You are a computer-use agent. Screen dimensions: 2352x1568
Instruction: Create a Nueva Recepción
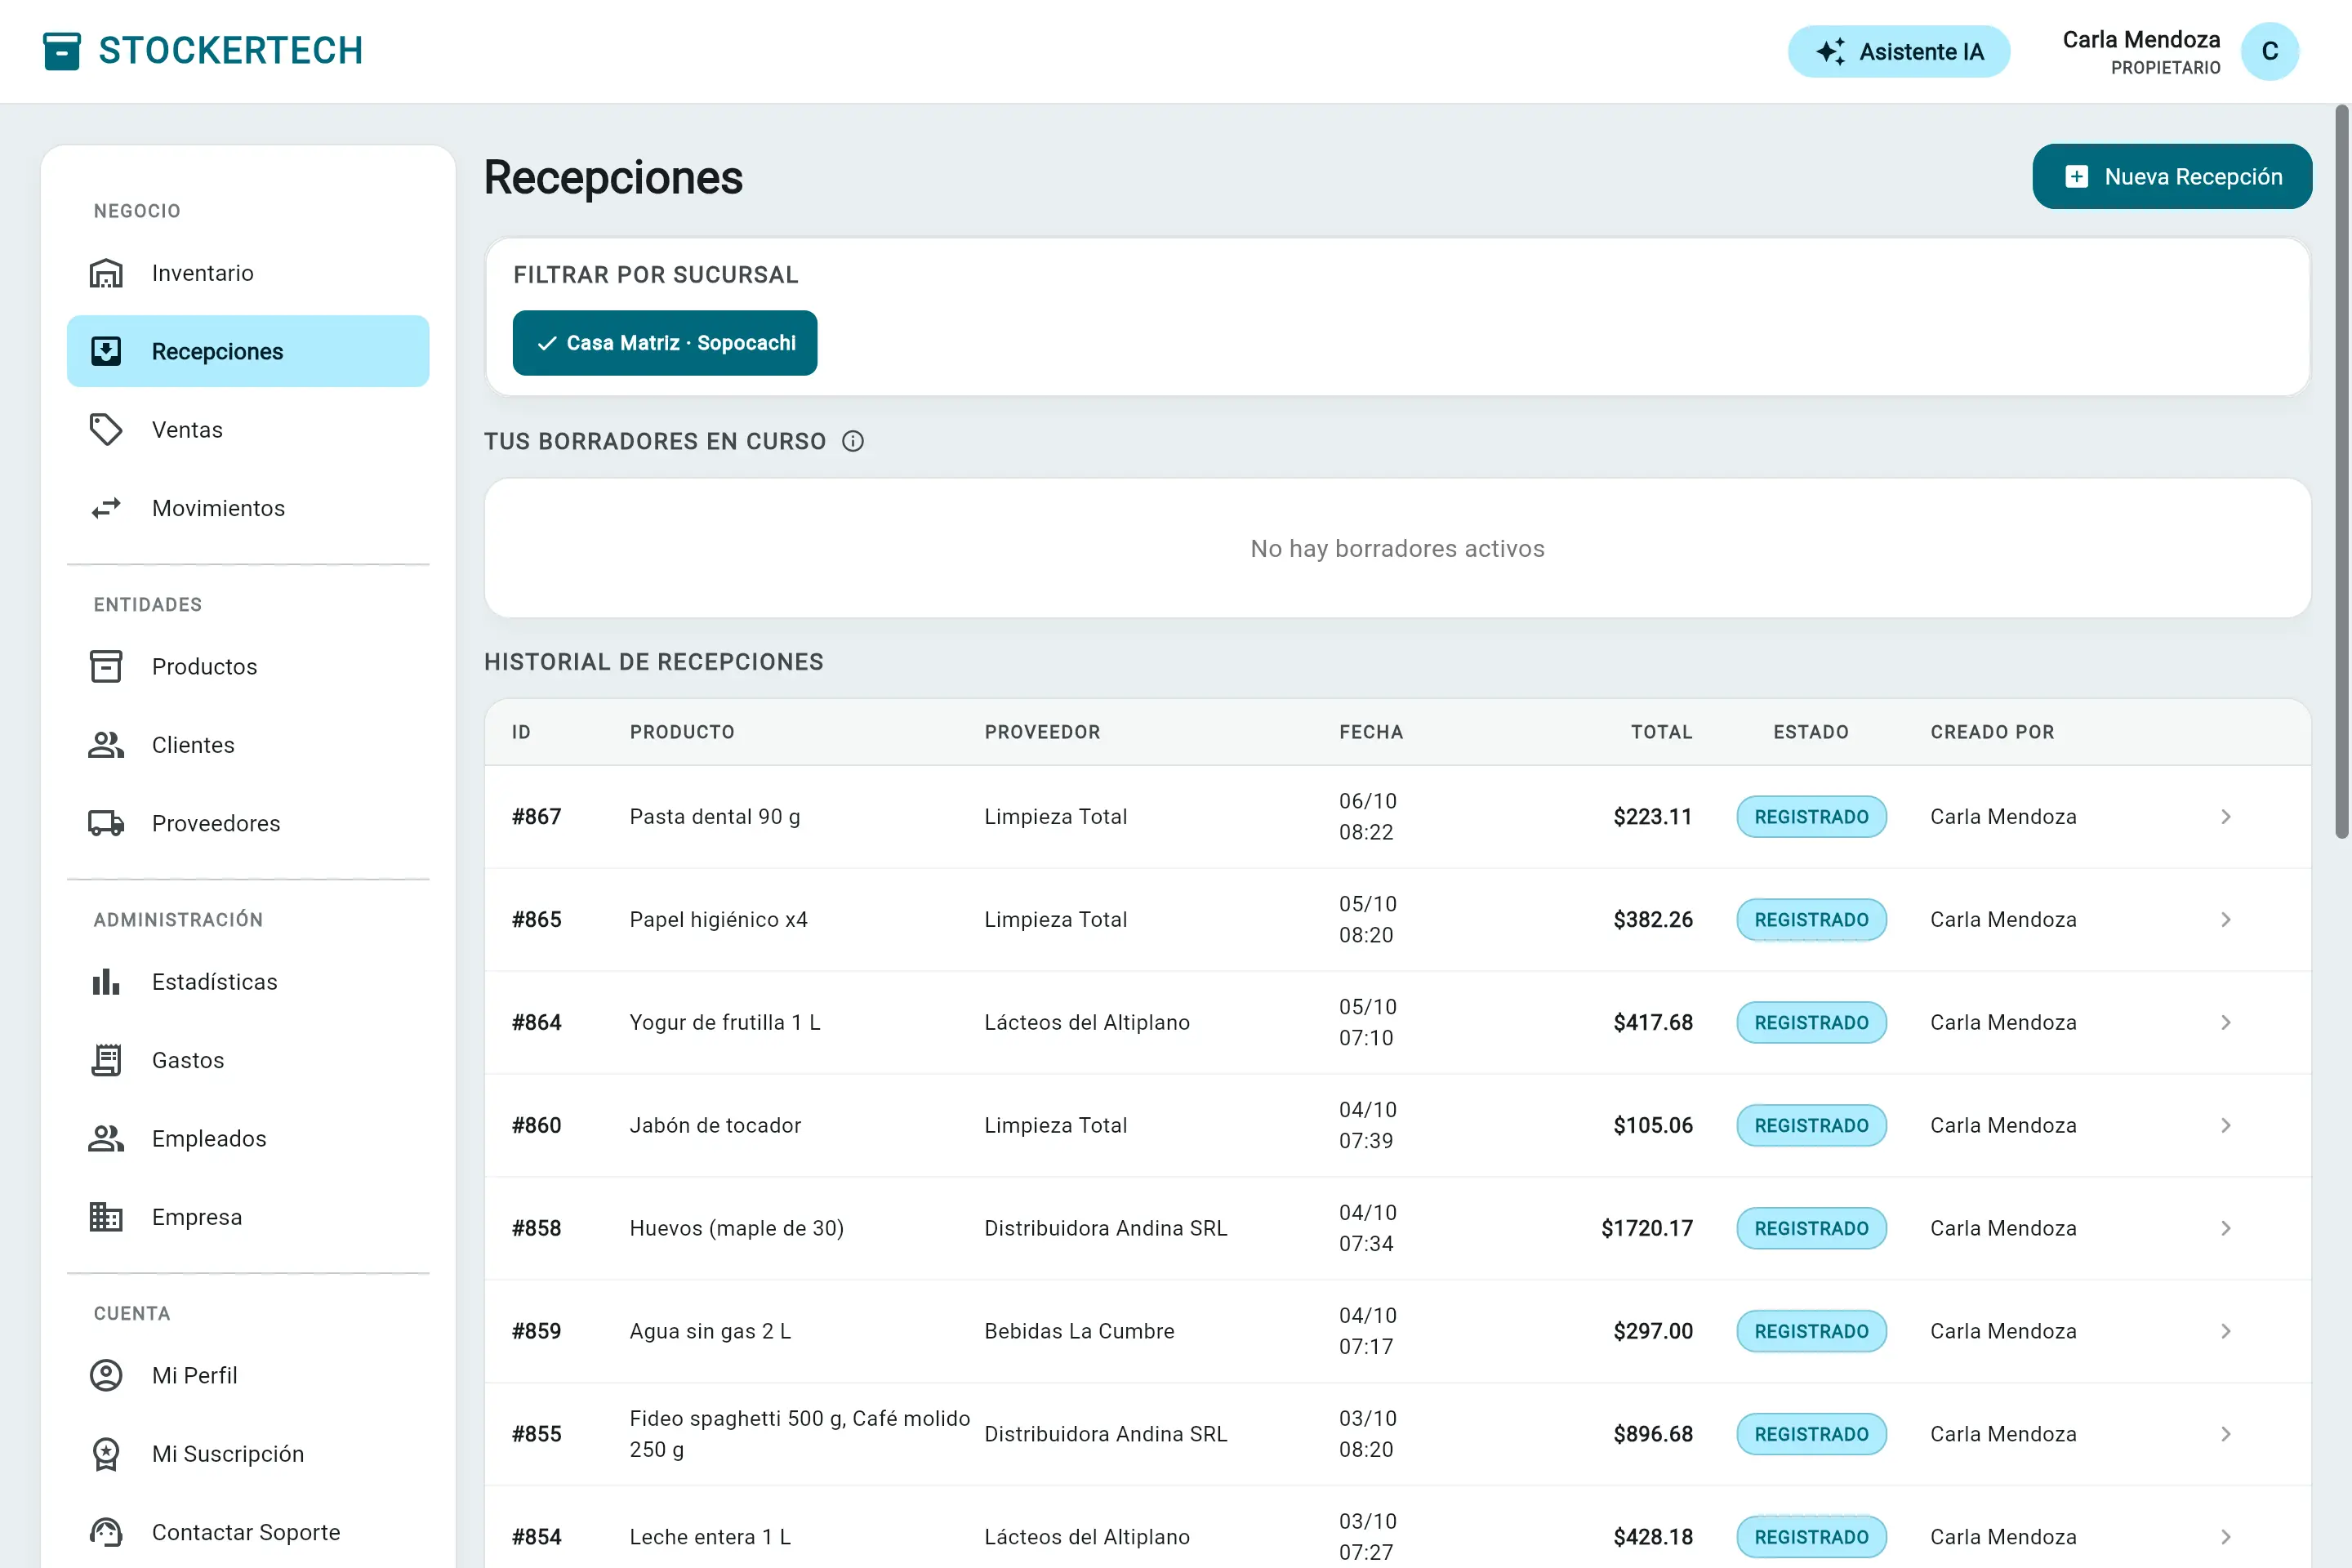point(2172,177)
